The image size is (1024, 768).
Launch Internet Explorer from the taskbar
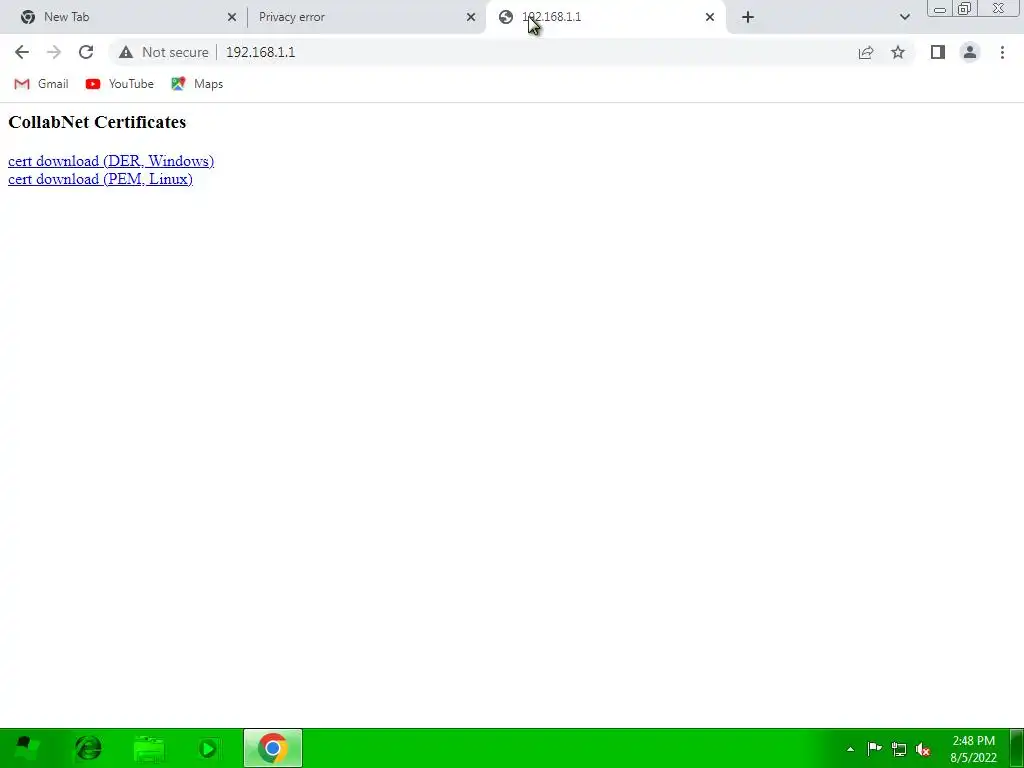point(88,748)
